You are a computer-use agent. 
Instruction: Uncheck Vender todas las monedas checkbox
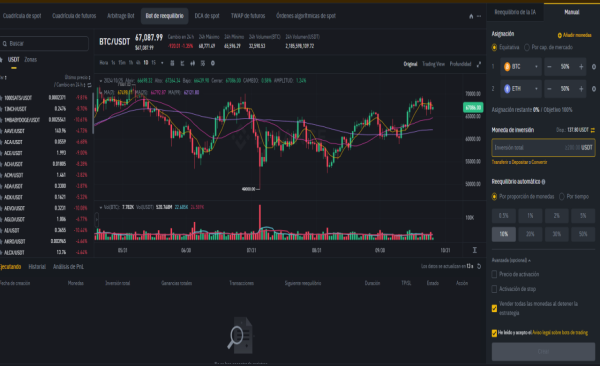click(494, 308)
